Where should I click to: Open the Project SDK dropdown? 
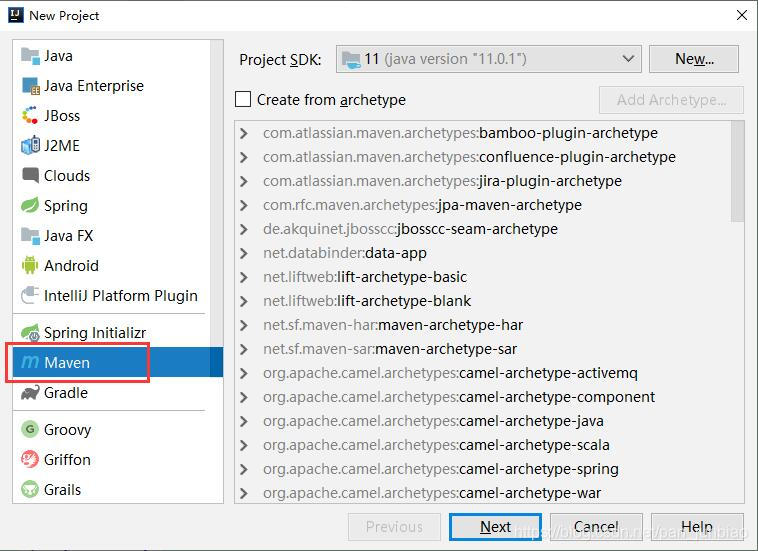[x=489, y=59]
